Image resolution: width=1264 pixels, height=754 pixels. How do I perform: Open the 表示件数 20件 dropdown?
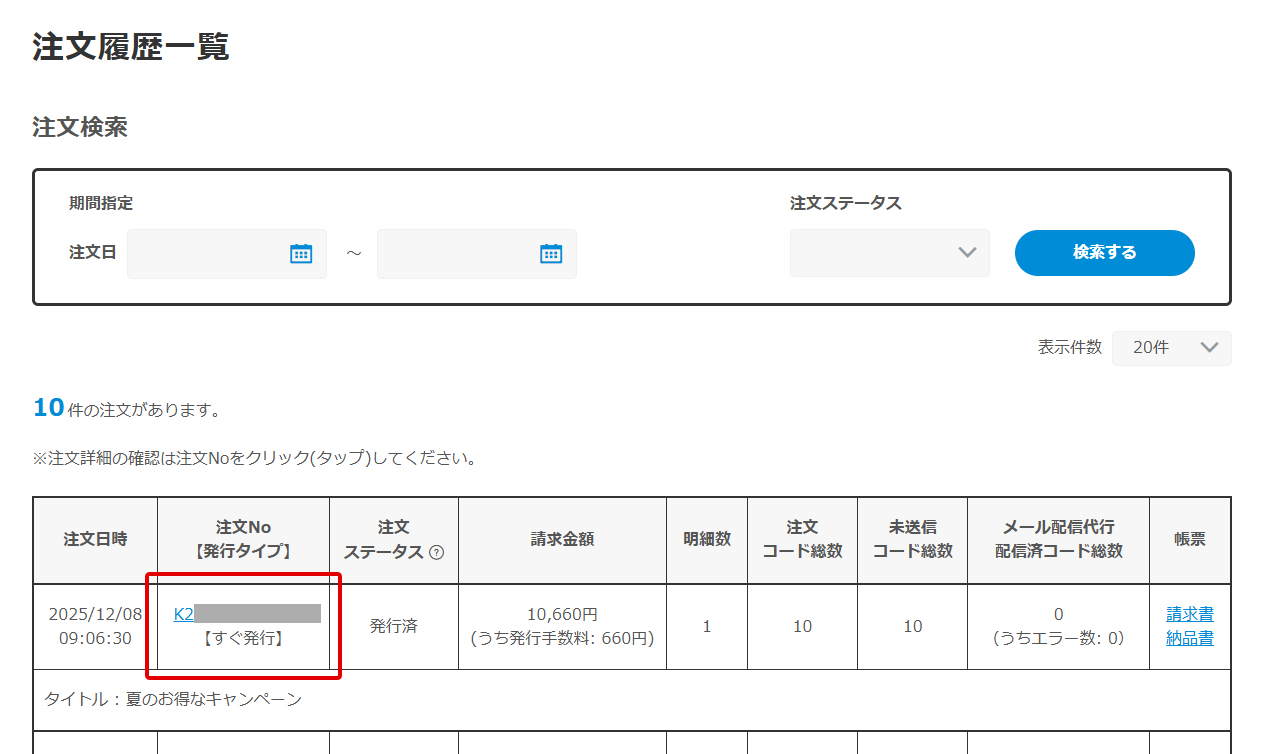pos(1171,348)
